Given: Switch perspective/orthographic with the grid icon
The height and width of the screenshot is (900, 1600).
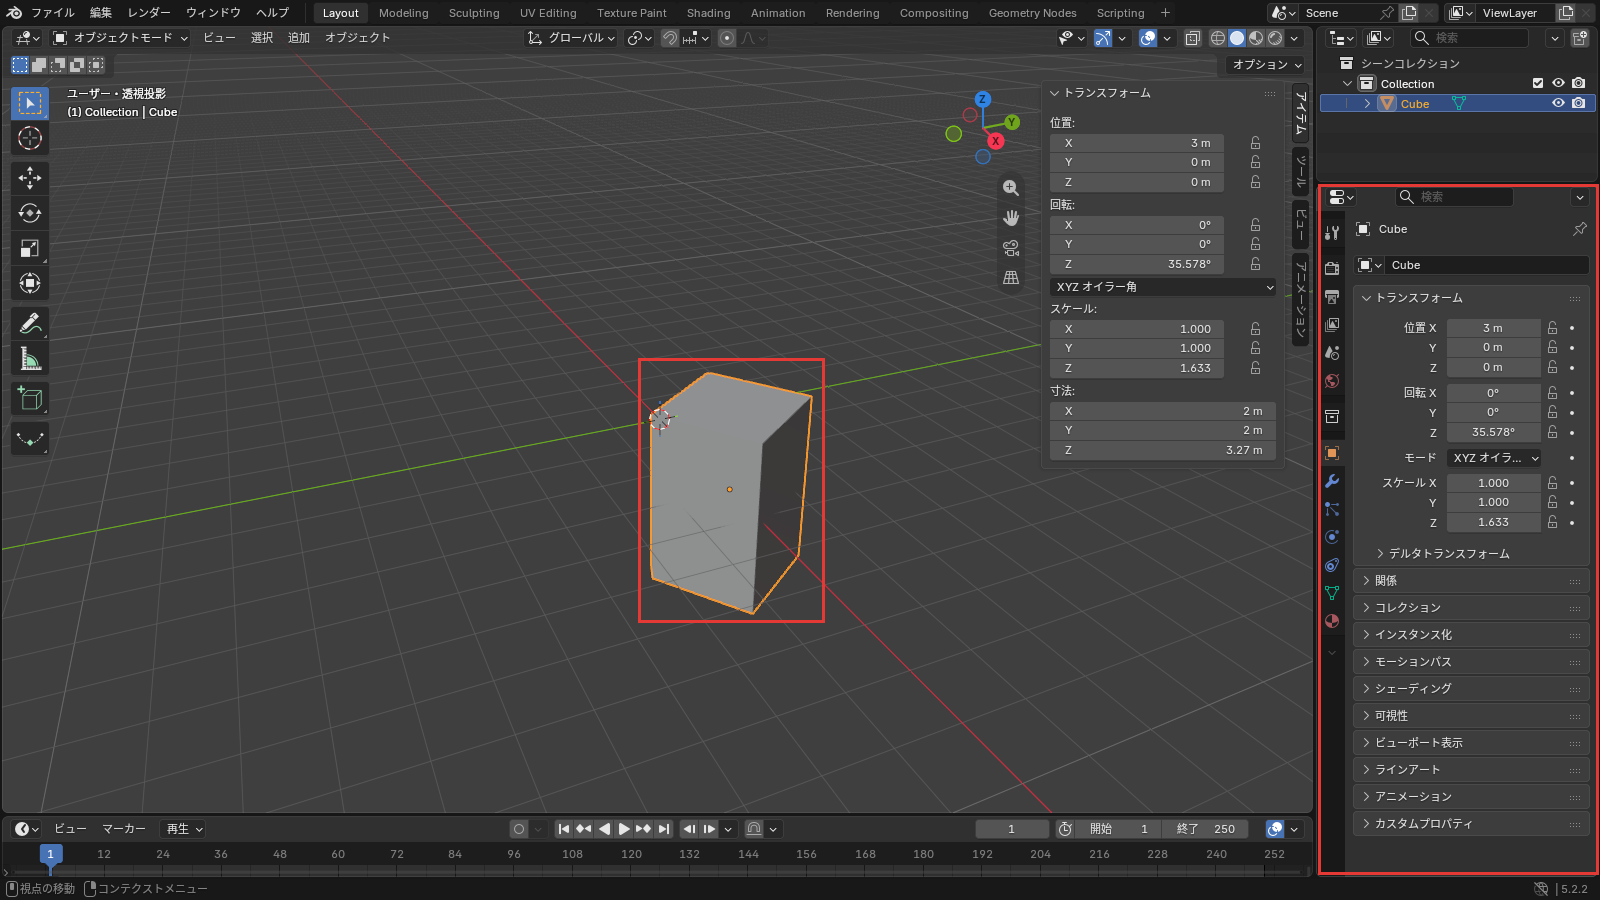Looking at the screenshot, I should (1011, 278).
